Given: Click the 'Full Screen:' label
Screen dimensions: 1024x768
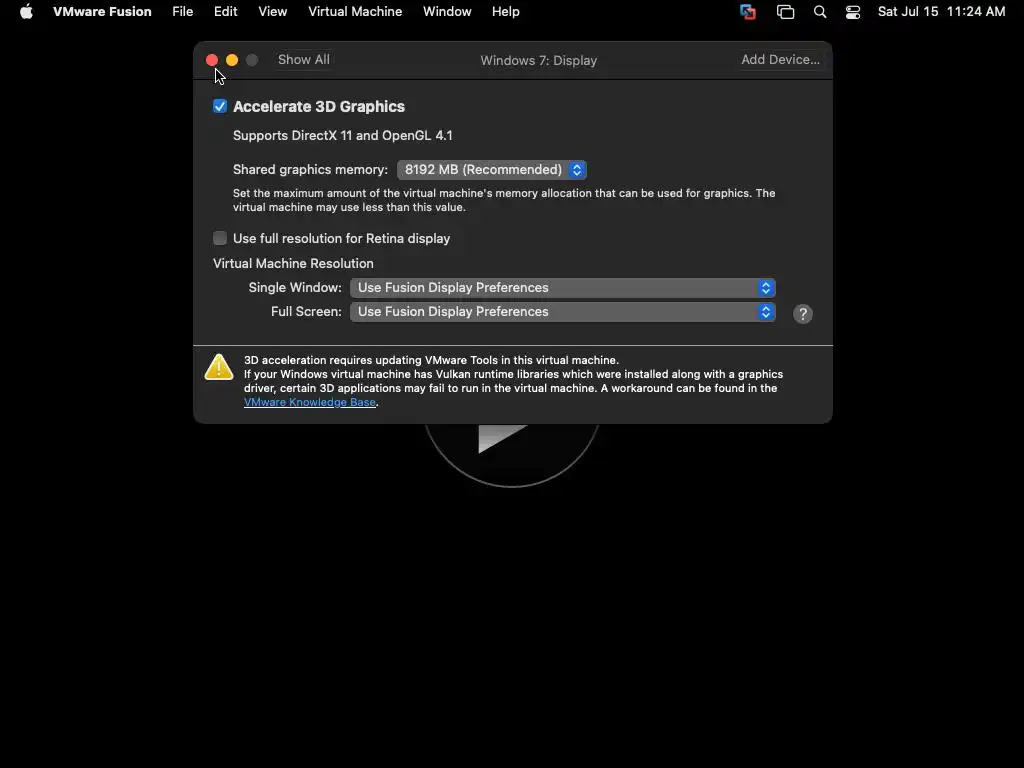Looking at the screenshot, I should click(x=306, y=312).
